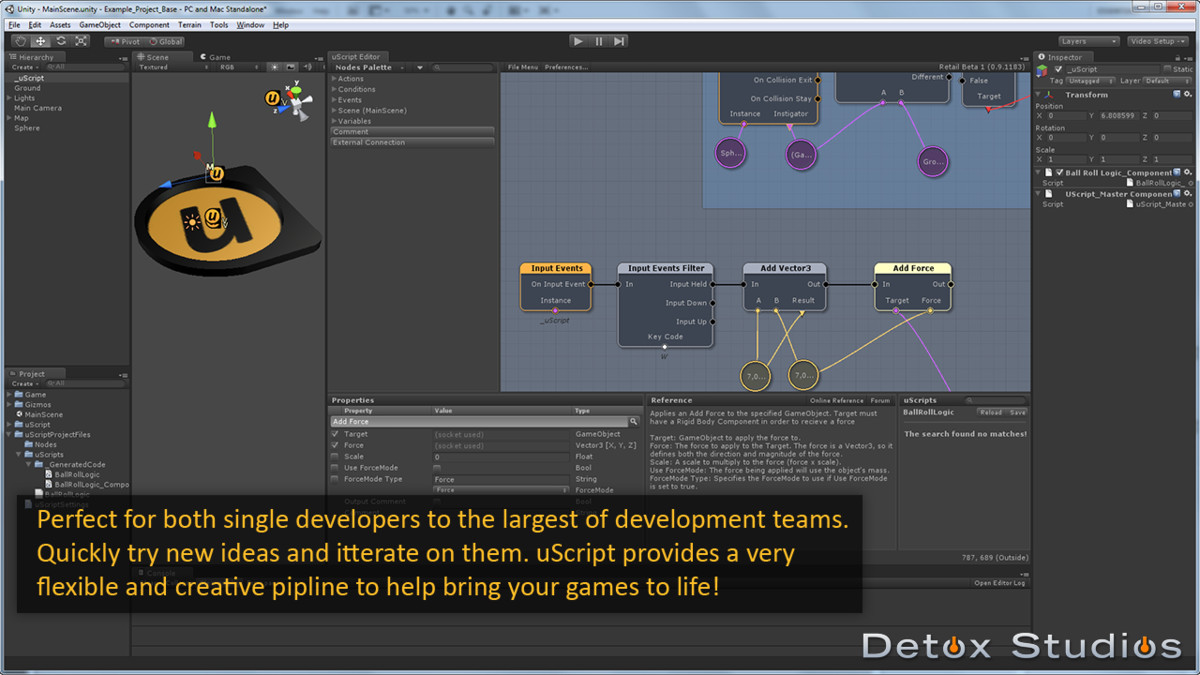The image size is (1200, 675).
Task: Toggle scene game overlay image icon
Action: pyautogui.click(x=290, y=67)
